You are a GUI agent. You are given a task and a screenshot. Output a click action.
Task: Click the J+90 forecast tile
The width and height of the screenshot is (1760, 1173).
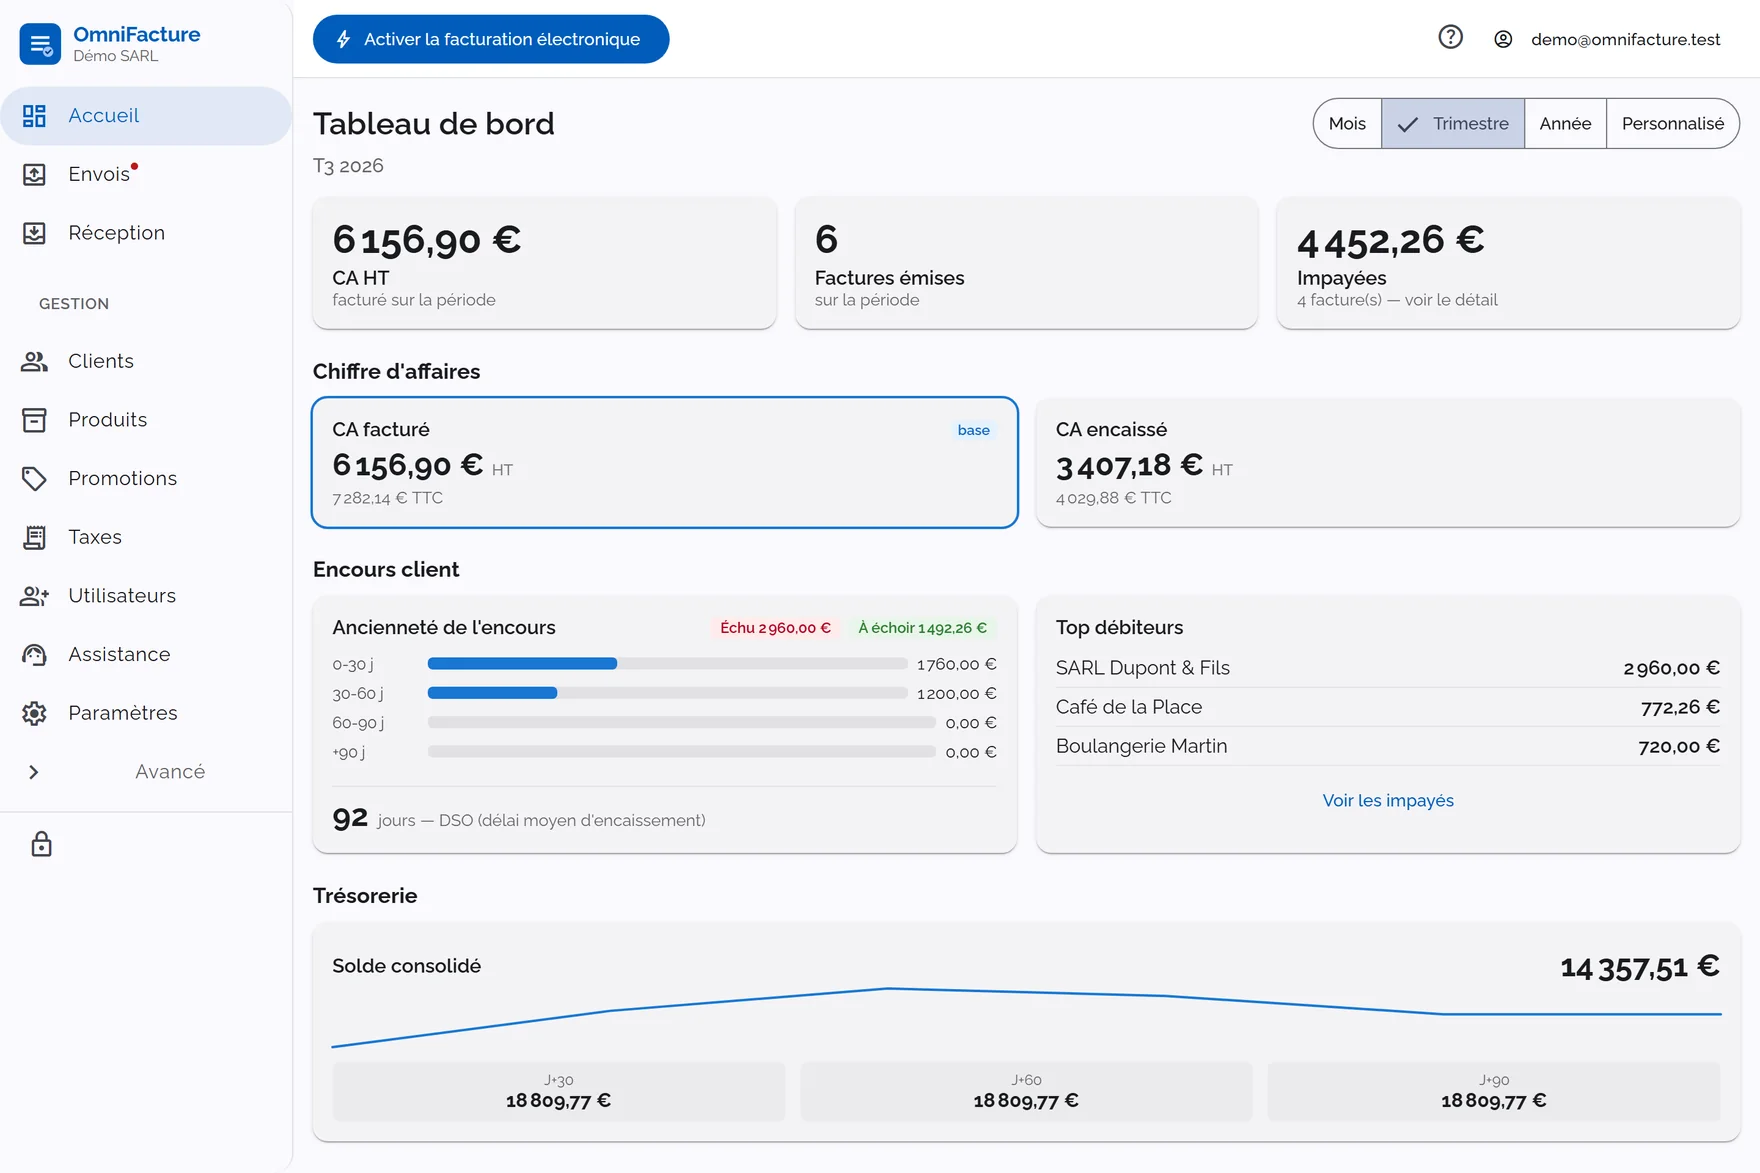pos(1494,1092)
